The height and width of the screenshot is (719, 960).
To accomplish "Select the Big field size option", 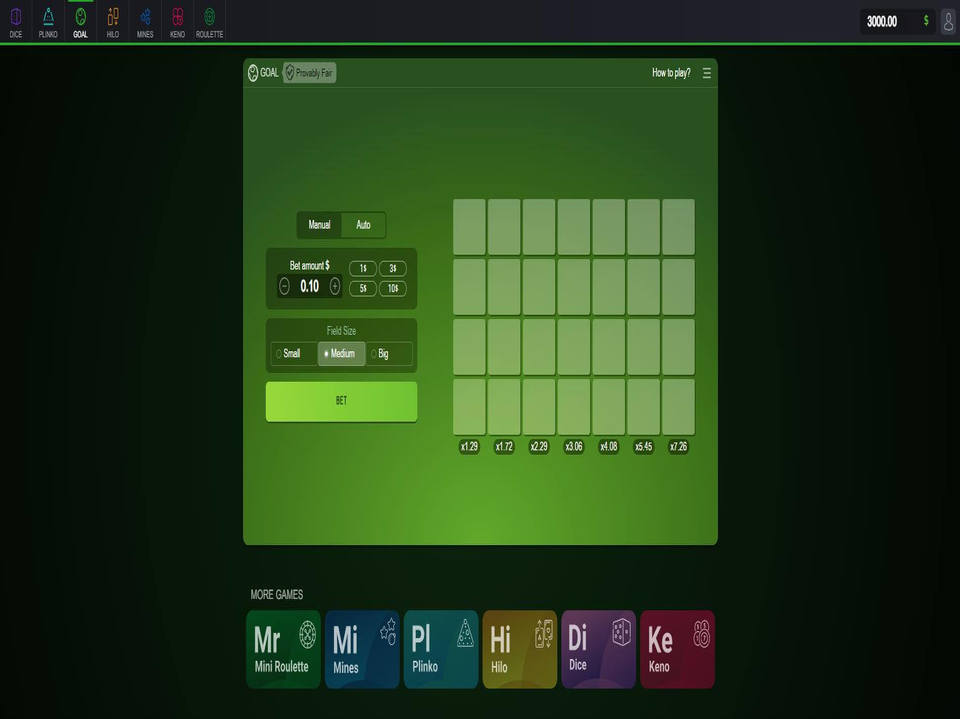I will tap(388, 354).
